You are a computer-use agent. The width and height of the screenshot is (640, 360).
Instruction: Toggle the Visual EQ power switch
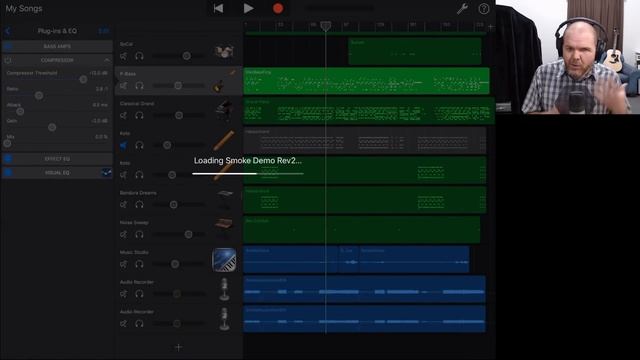point(8,172)
